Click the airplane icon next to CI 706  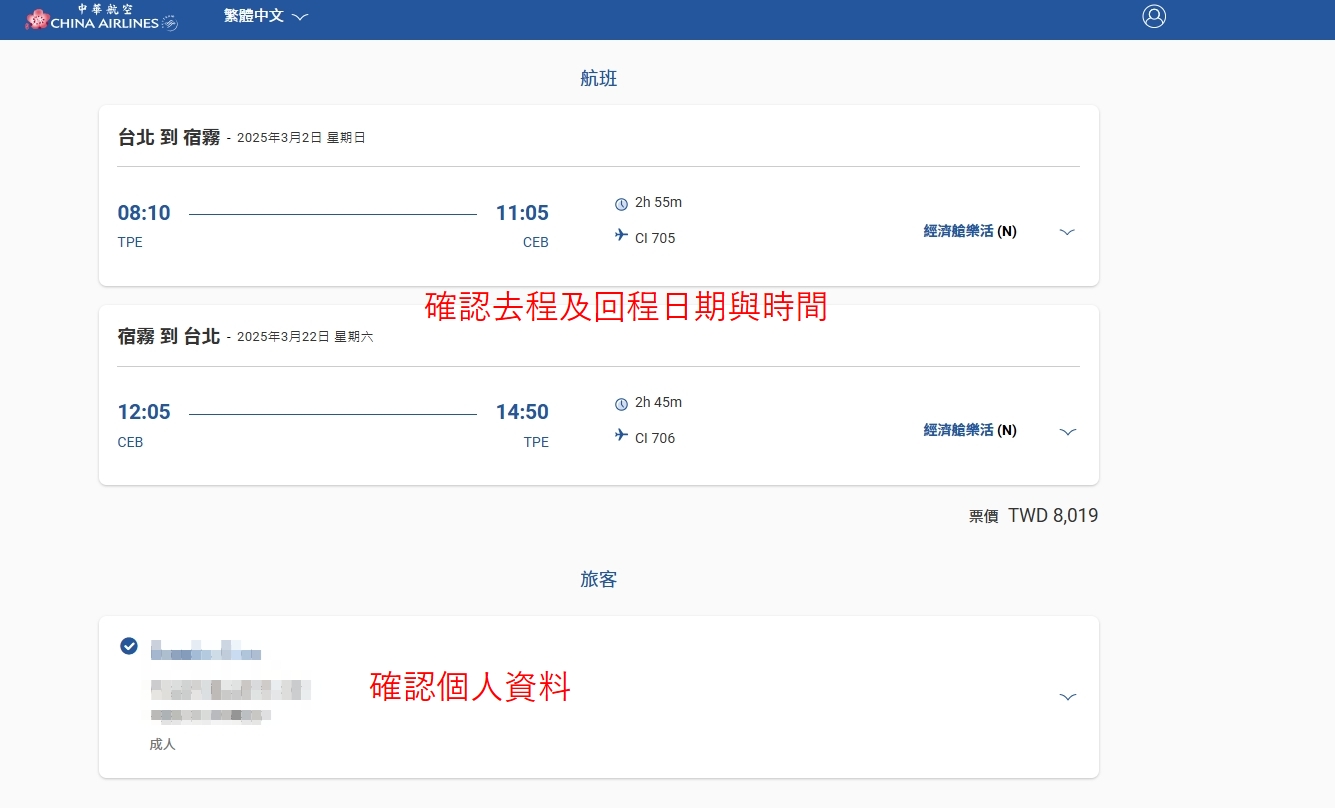tap(621, 436)
